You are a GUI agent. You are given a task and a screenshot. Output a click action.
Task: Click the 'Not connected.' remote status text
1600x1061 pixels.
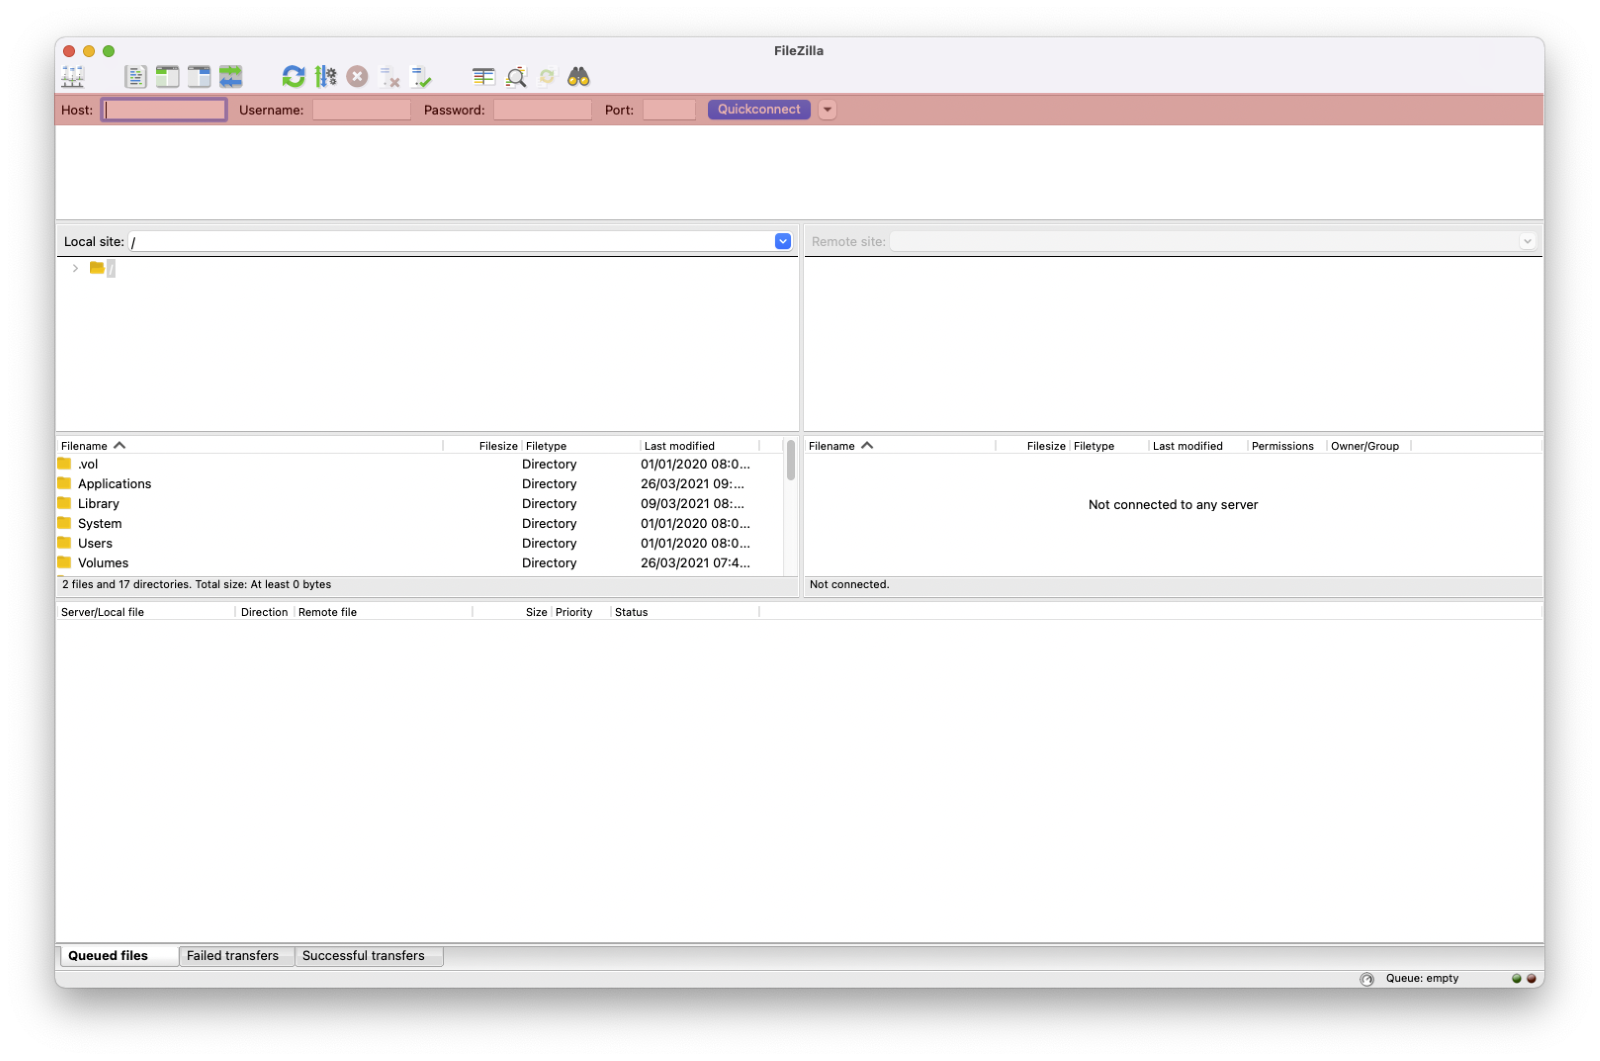tap(849, 585)
